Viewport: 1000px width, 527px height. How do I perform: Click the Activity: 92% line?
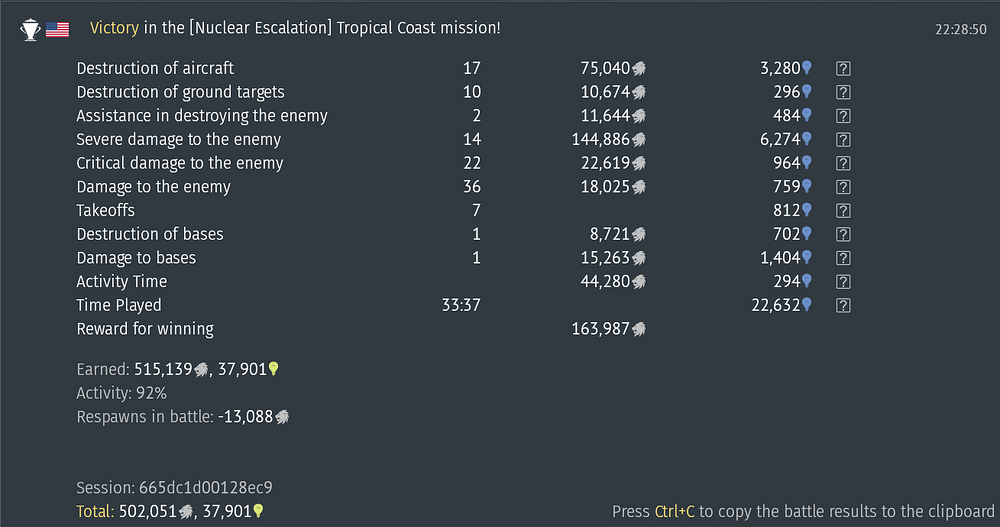(x=121, y=393)
